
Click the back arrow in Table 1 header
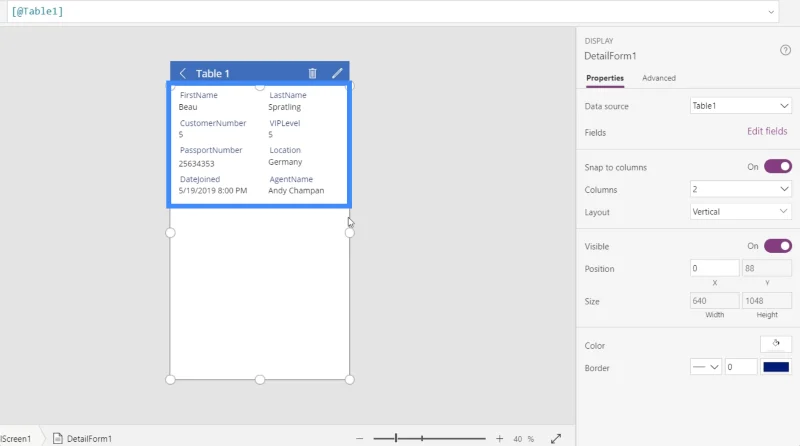[x=183, y=73]
